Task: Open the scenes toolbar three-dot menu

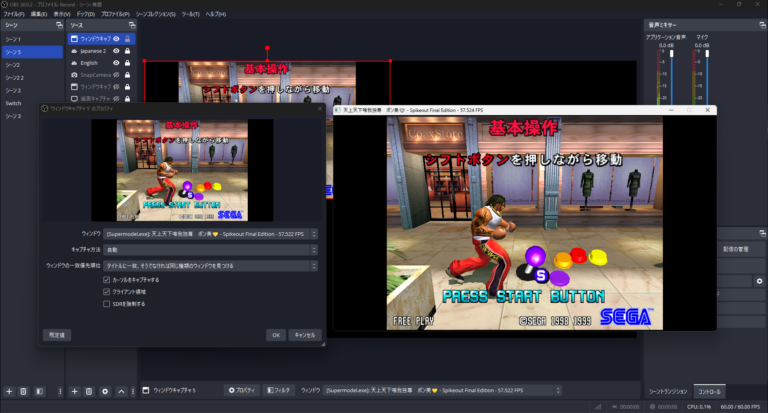Action: (x=60, y=391)
